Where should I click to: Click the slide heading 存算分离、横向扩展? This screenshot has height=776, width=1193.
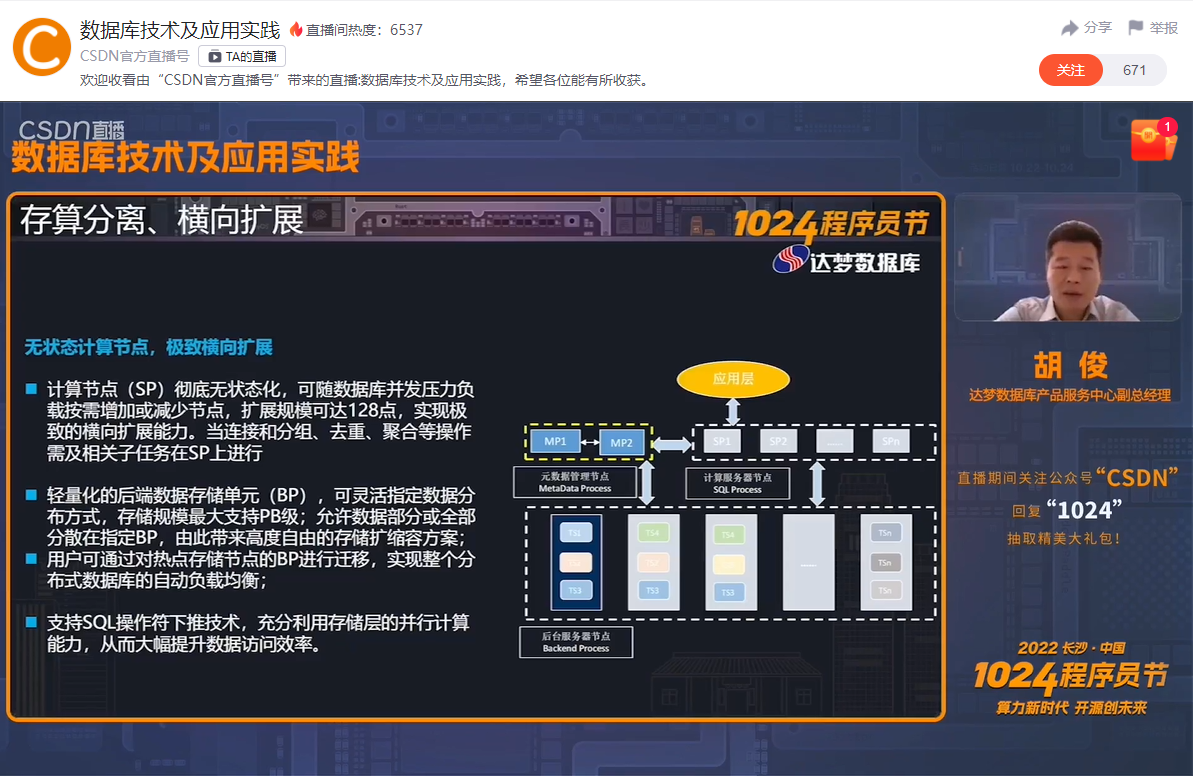pos(161,220)
